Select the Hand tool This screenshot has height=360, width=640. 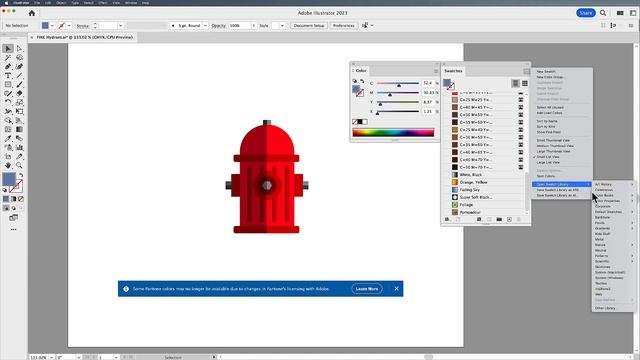tap(8, 165)
